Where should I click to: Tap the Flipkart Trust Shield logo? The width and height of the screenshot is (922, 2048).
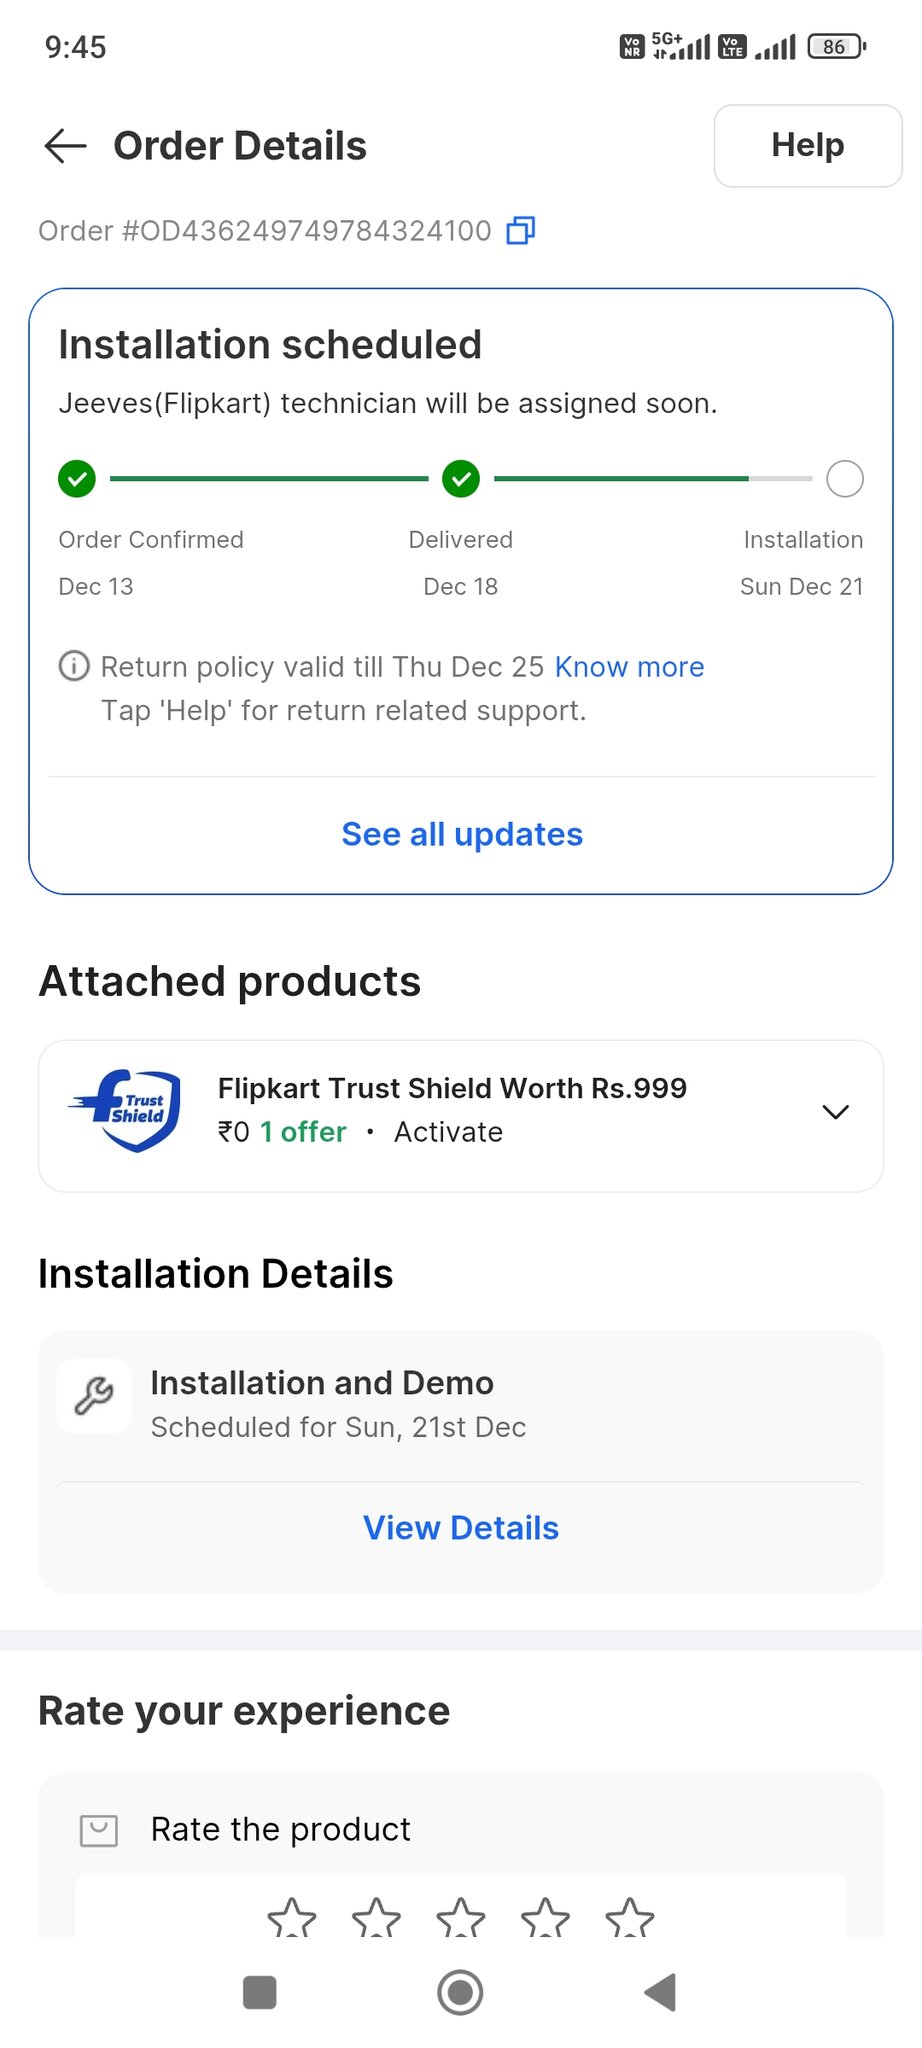click(x=128, y=1111)
